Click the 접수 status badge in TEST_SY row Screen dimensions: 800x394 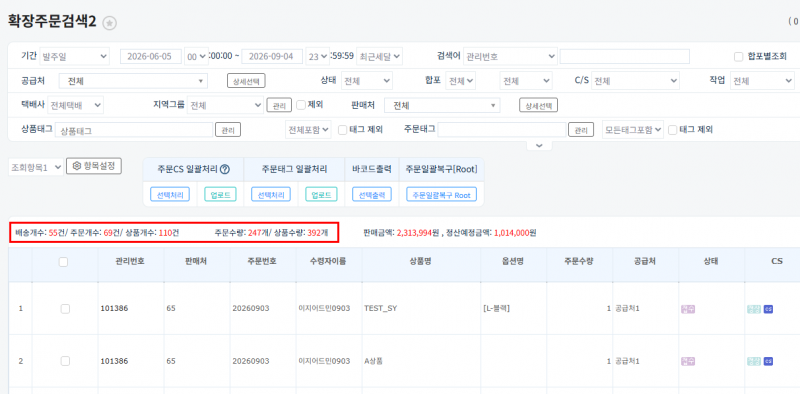click(x=688, y=309)
